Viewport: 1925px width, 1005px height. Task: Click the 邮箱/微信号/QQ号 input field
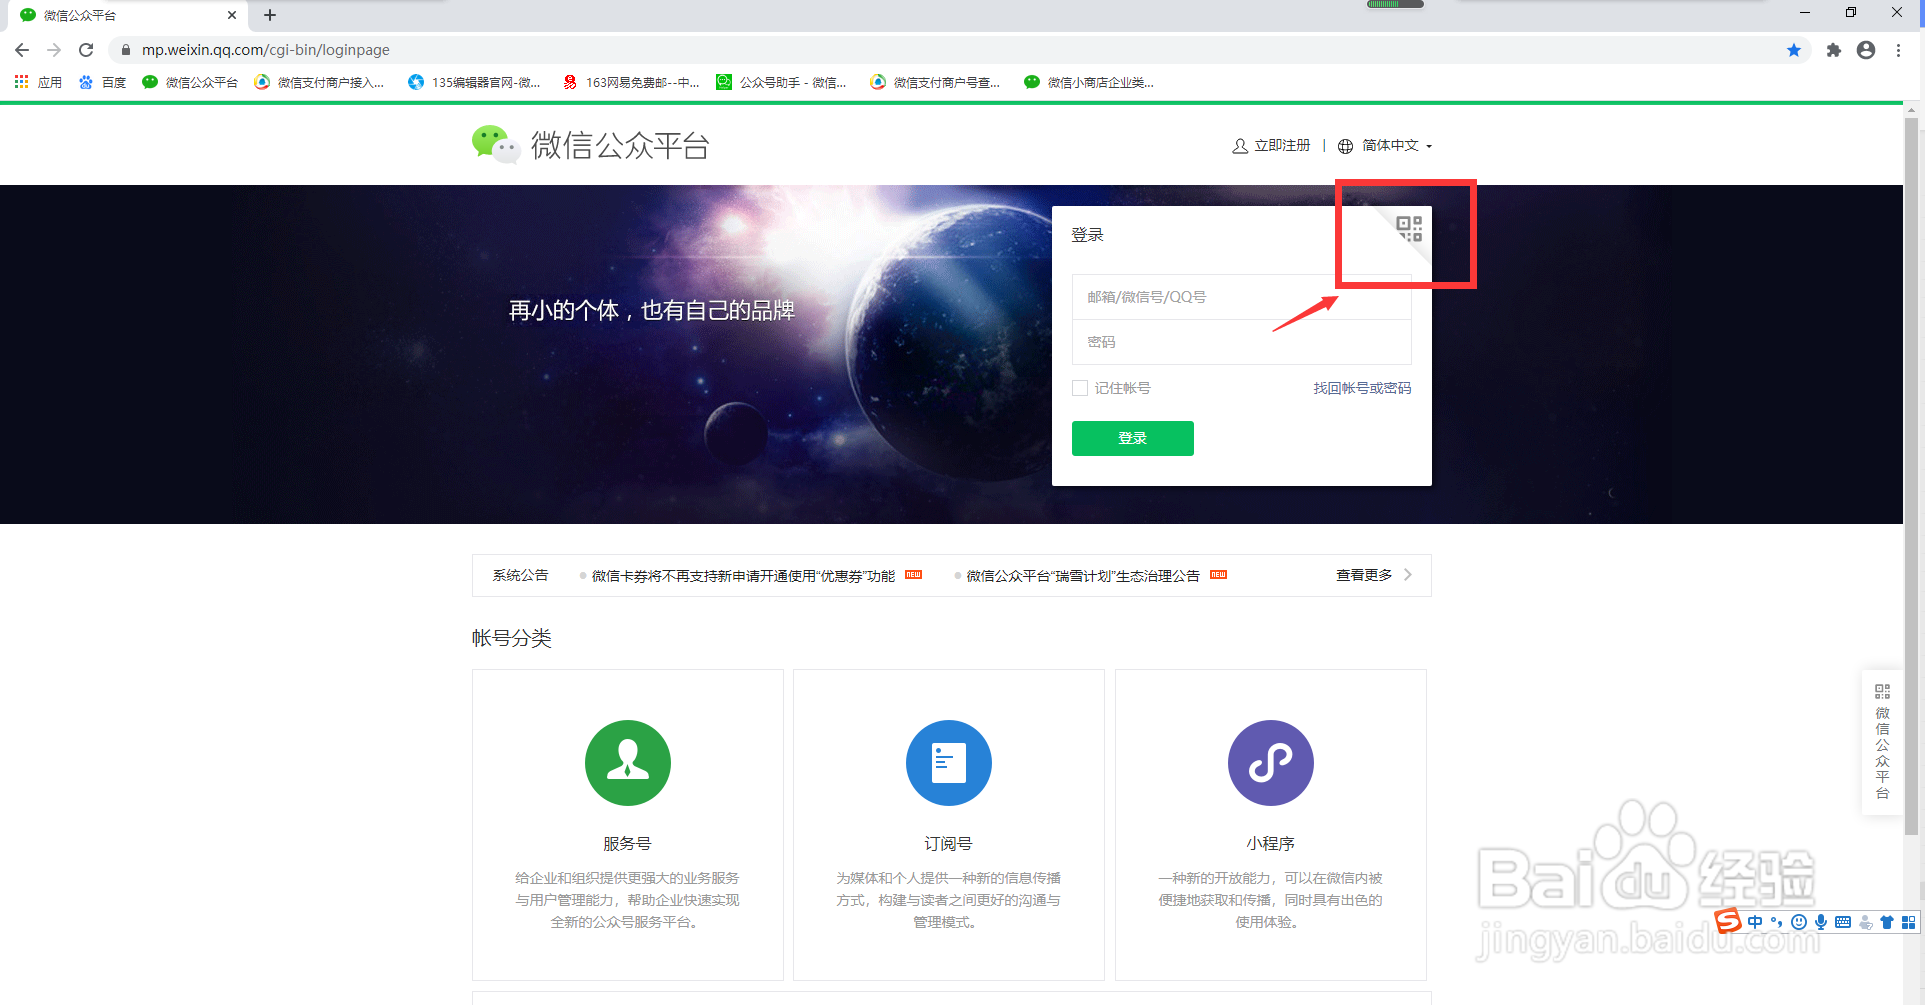(1240, 297)
